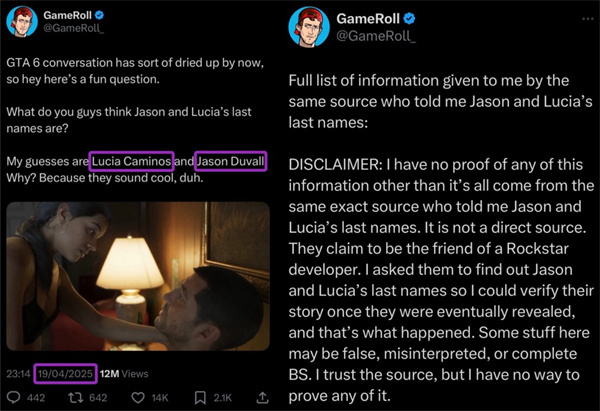Click the left GameRoll profile avatar
The image size is (600, 411).
[x=22, y=21]
